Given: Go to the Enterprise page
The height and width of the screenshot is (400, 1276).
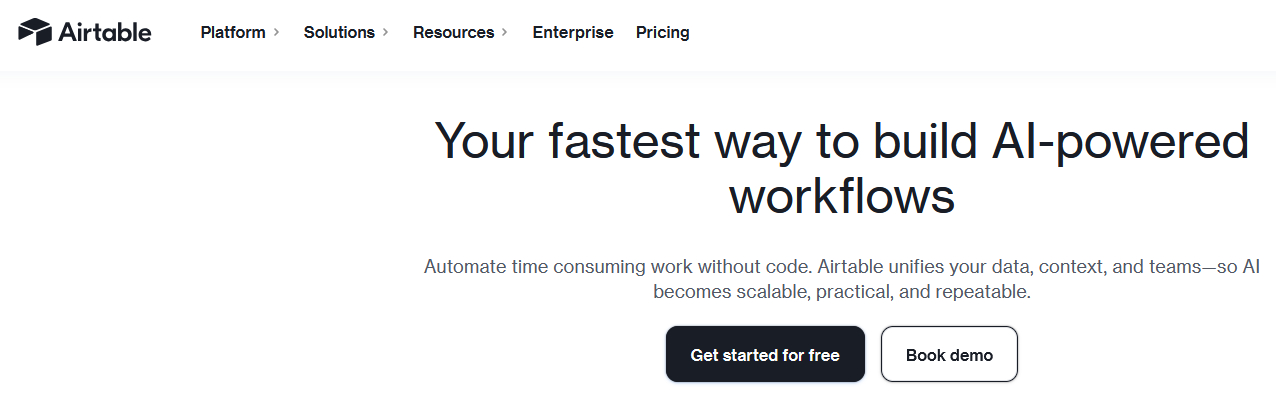Looking at the screenshot, I should coord(573,32).
